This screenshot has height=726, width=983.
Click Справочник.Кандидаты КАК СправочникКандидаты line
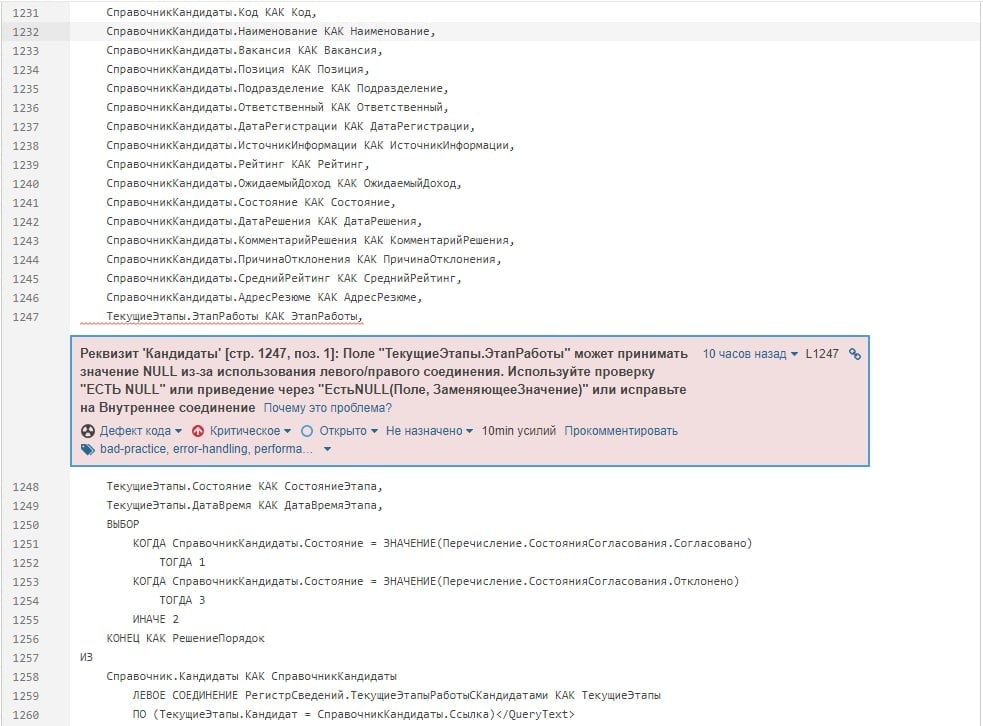pos(251,677)
